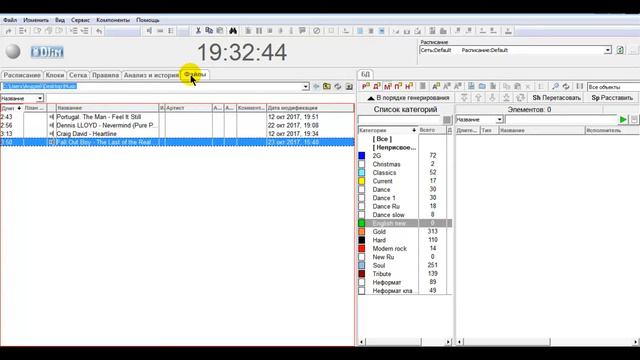This screenshot has height=360, width=640.
Task: Click the key search icon in БД toolbar
Action: pos(555,86)
